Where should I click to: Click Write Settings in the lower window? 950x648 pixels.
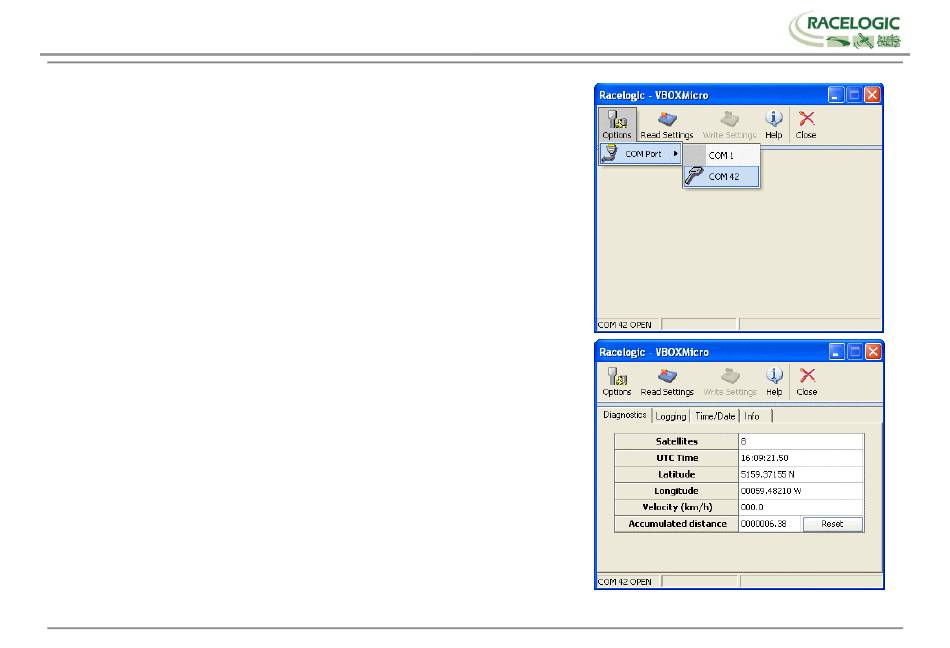(730, 382)
